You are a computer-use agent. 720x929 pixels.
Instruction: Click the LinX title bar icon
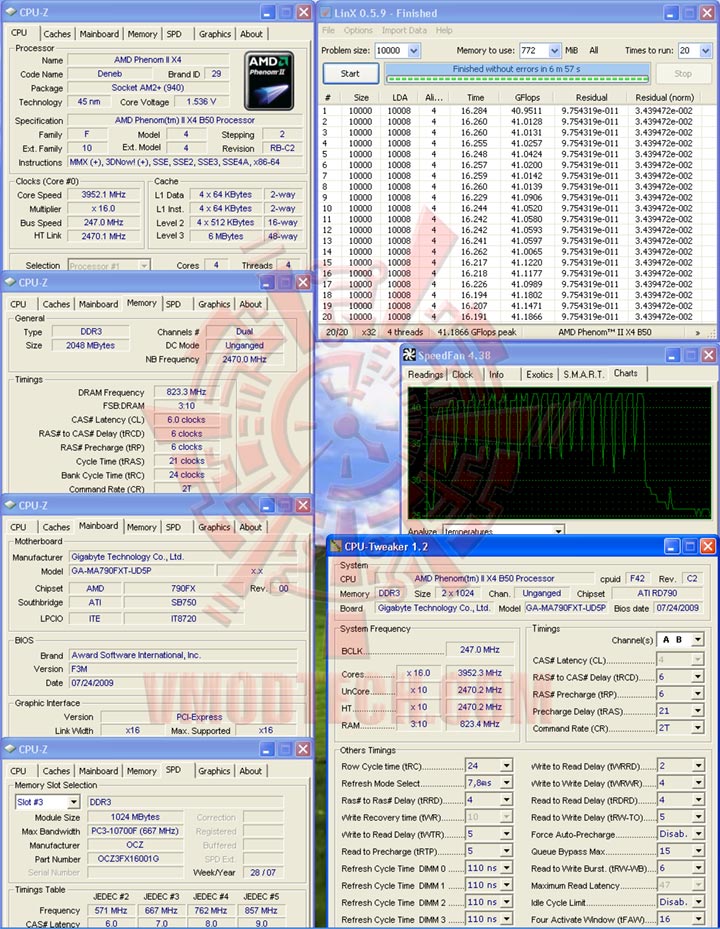click(326, 12)
